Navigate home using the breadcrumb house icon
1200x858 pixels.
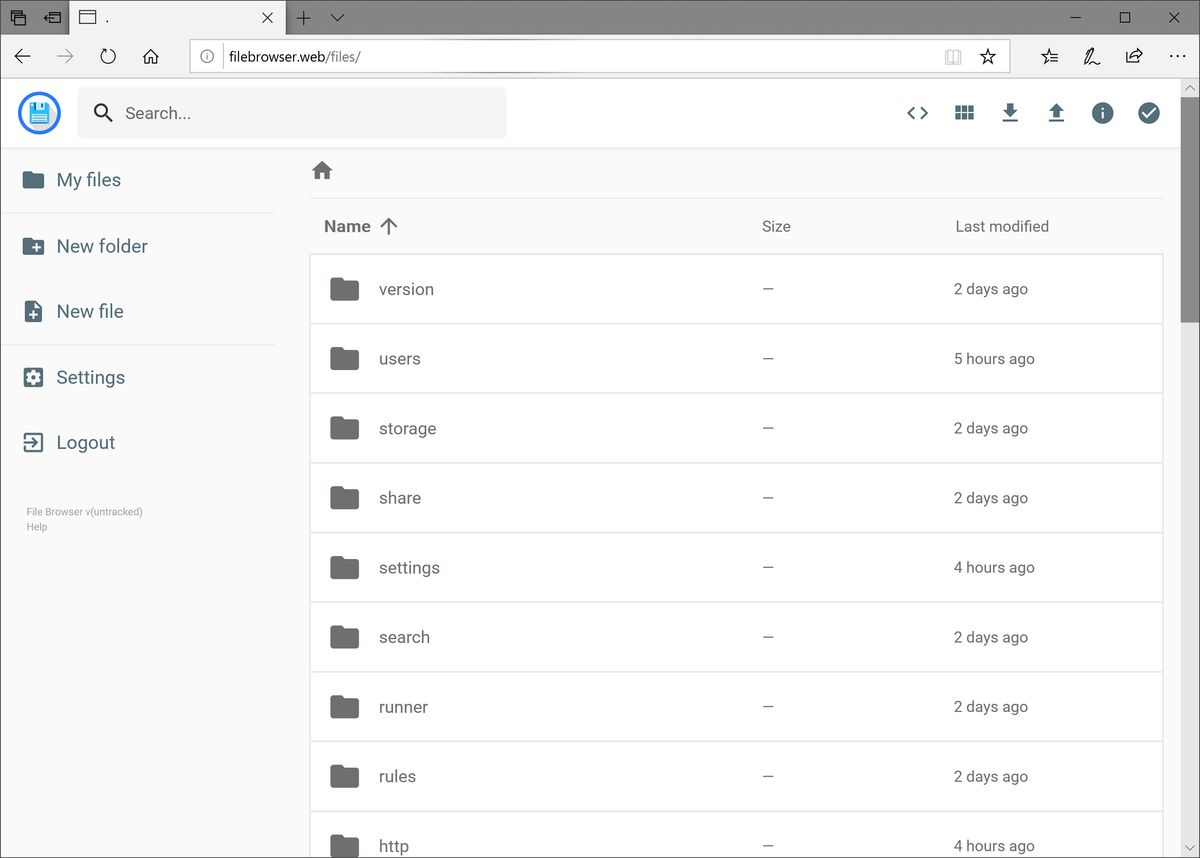pyautogui.click(x=322, y=171)
